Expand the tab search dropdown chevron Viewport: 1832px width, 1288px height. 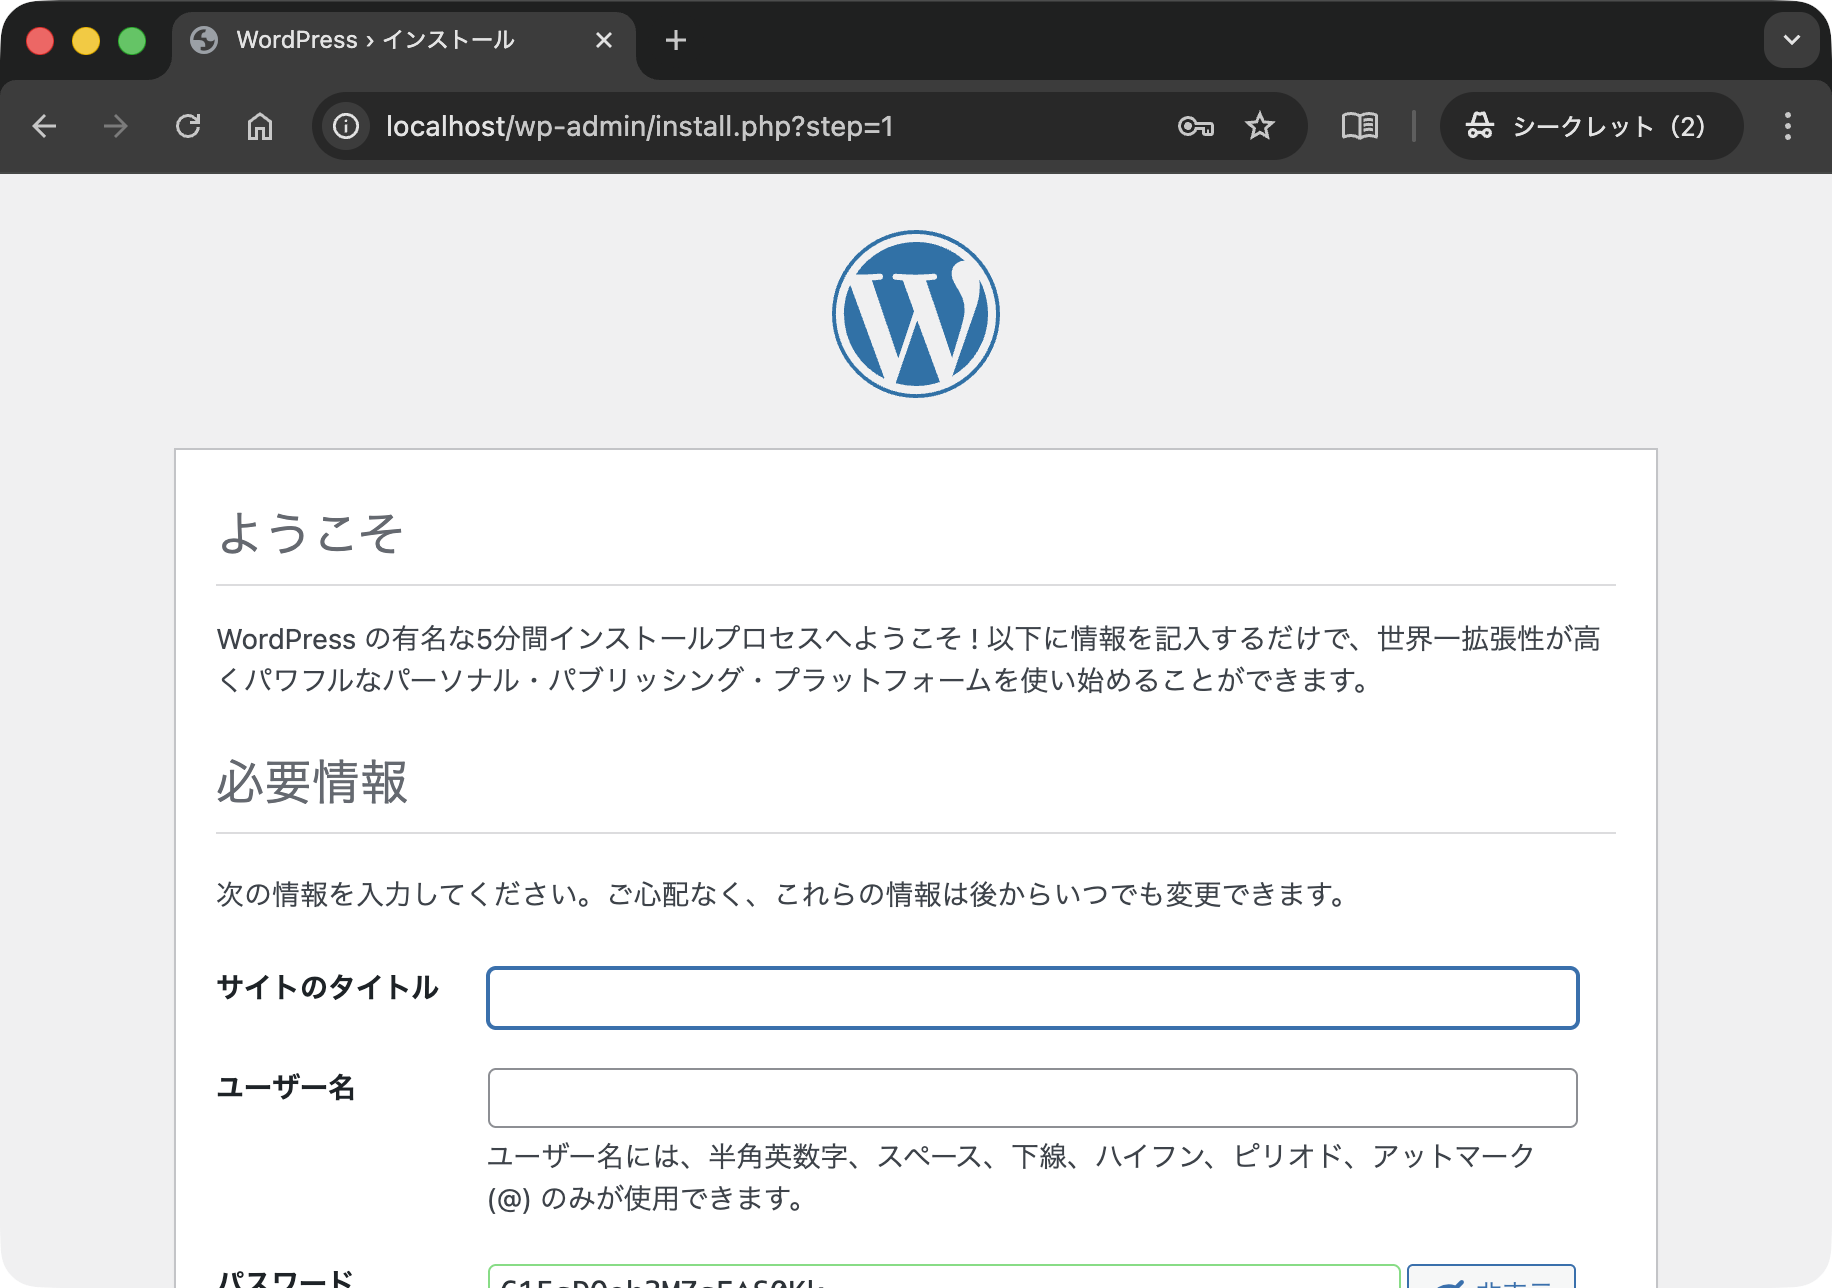point(1791,40)
